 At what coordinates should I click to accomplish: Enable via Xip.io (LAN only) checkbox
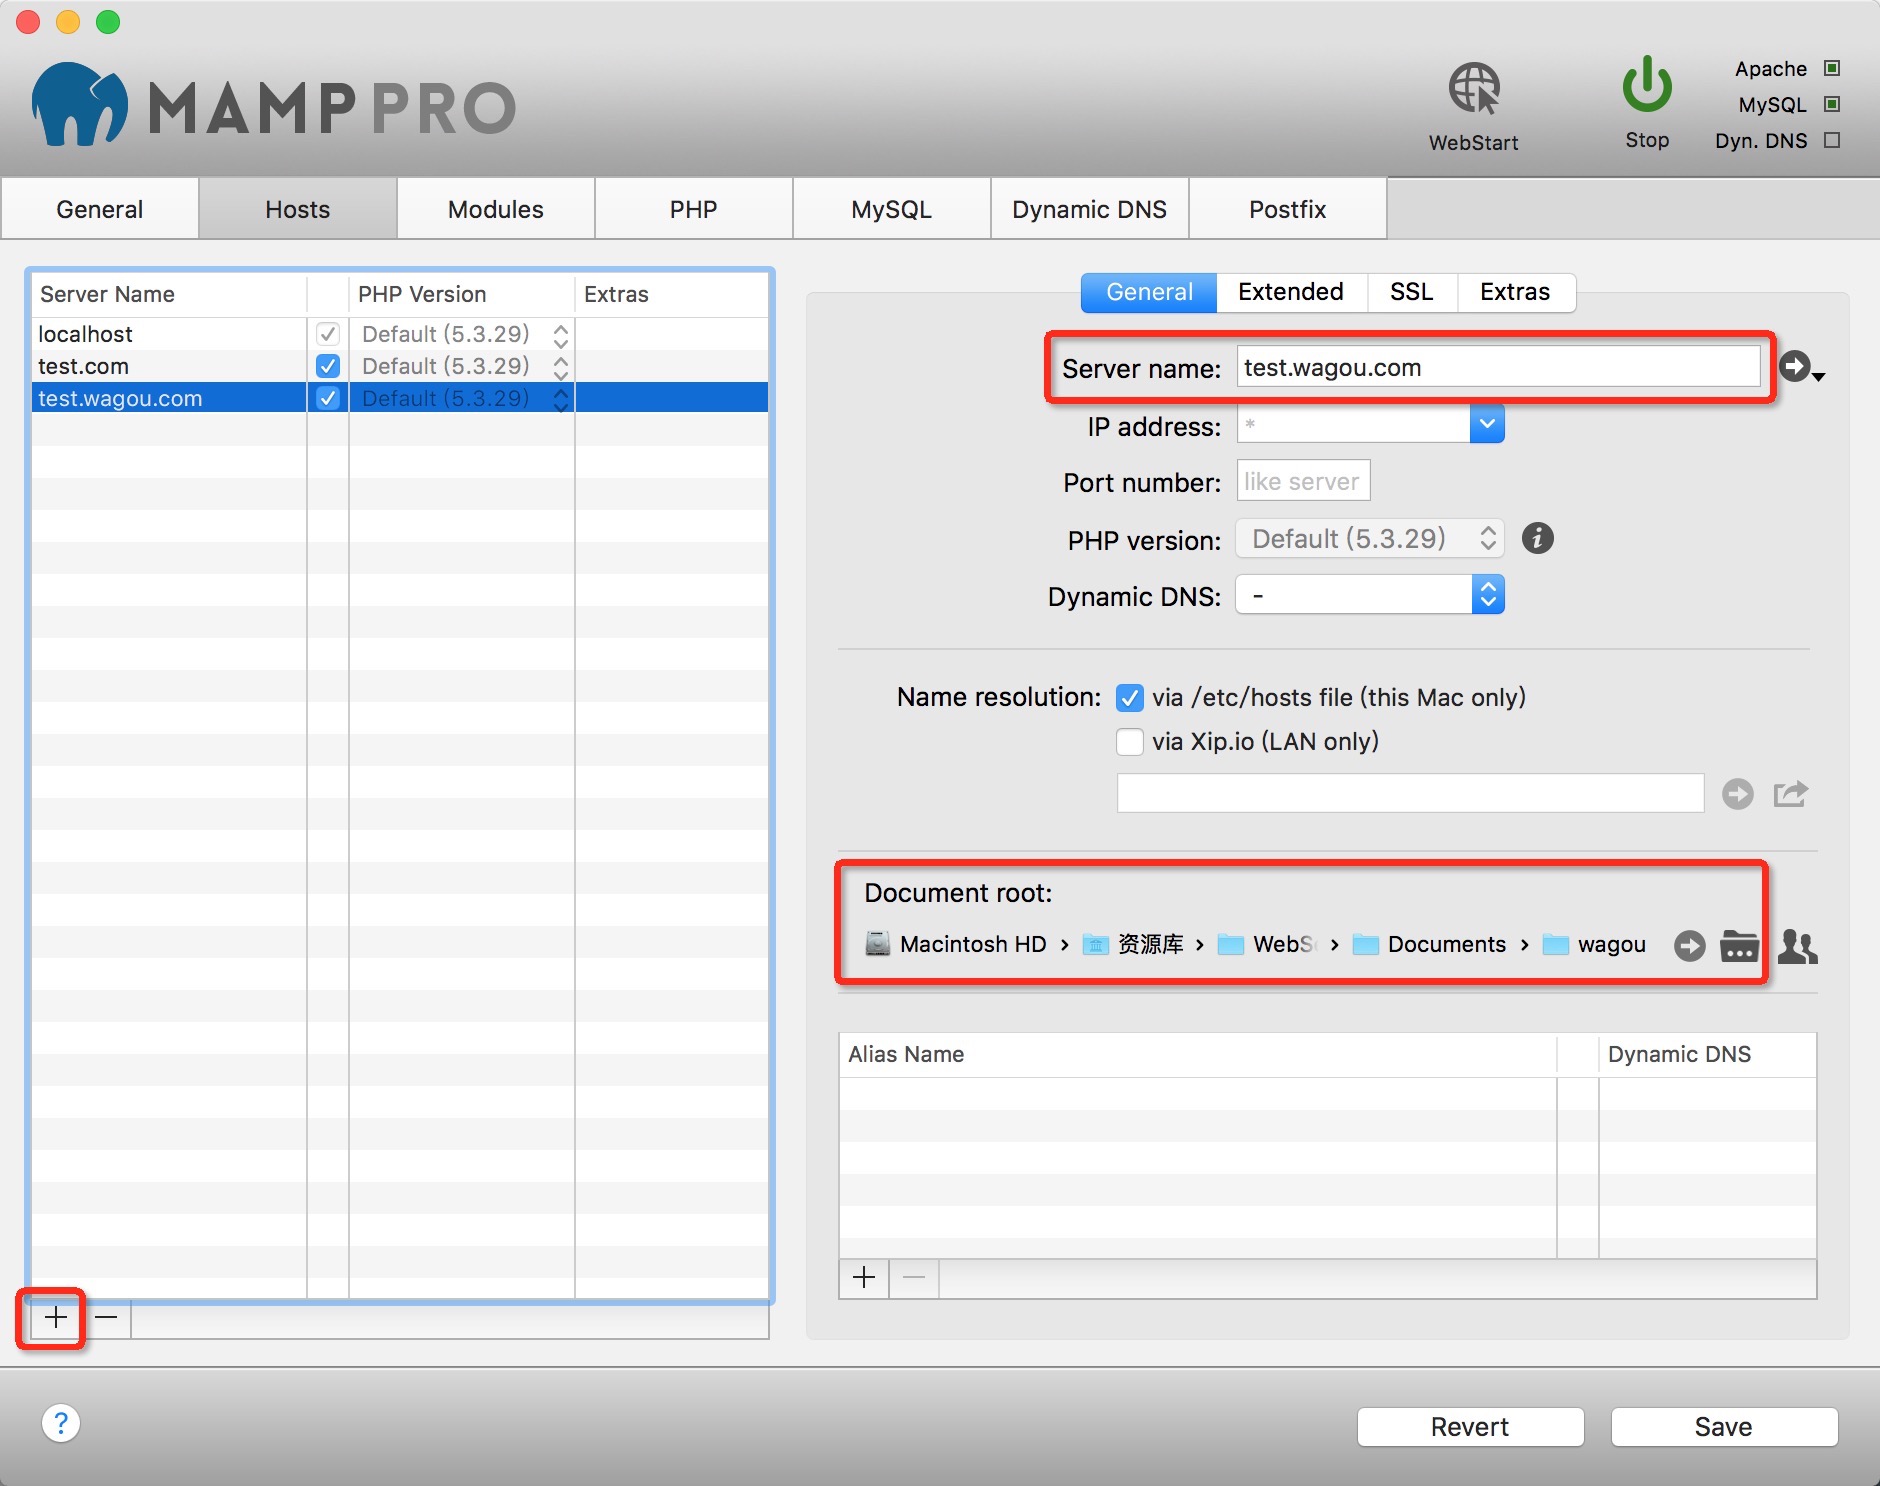tap(1130, 742)
